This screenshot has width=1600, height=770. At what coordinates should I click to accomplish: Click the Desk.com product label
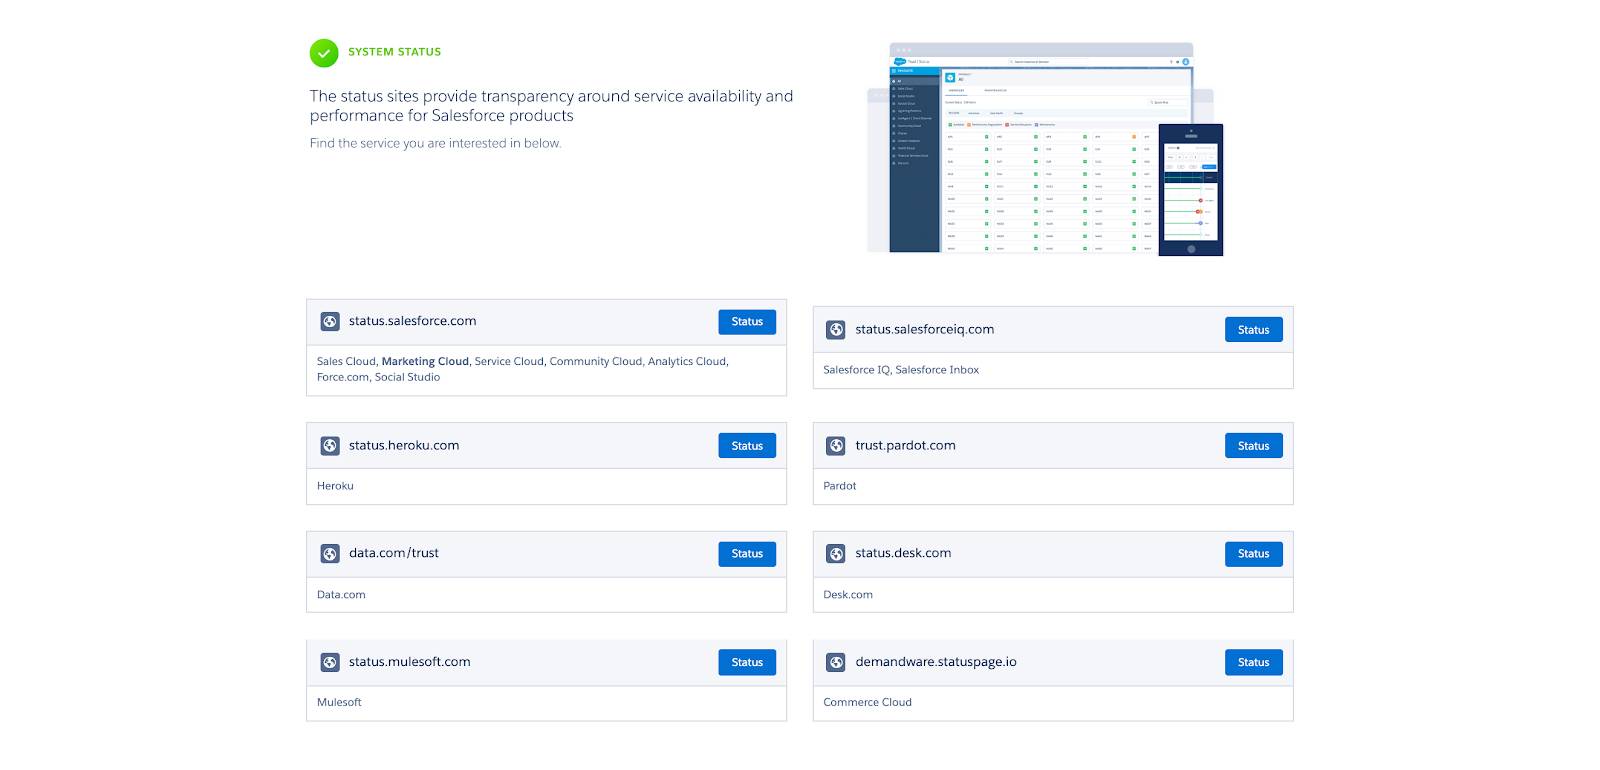click(848, 595)
